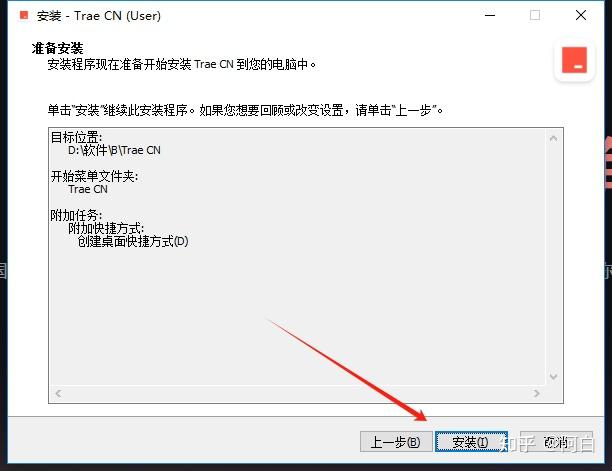Click the 附加快捷方式 line in summary
The width and height of the screenshot is (612, 471).
(106, 228)
